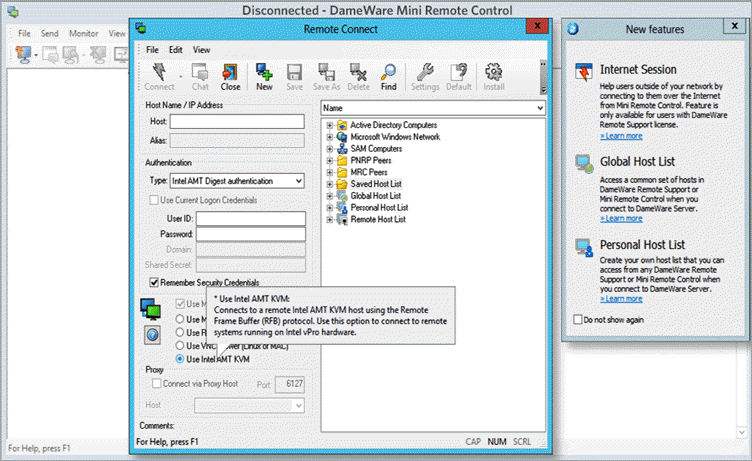
Task: Open the Monitor menu in main window
Action: click(x=83, y=33)
